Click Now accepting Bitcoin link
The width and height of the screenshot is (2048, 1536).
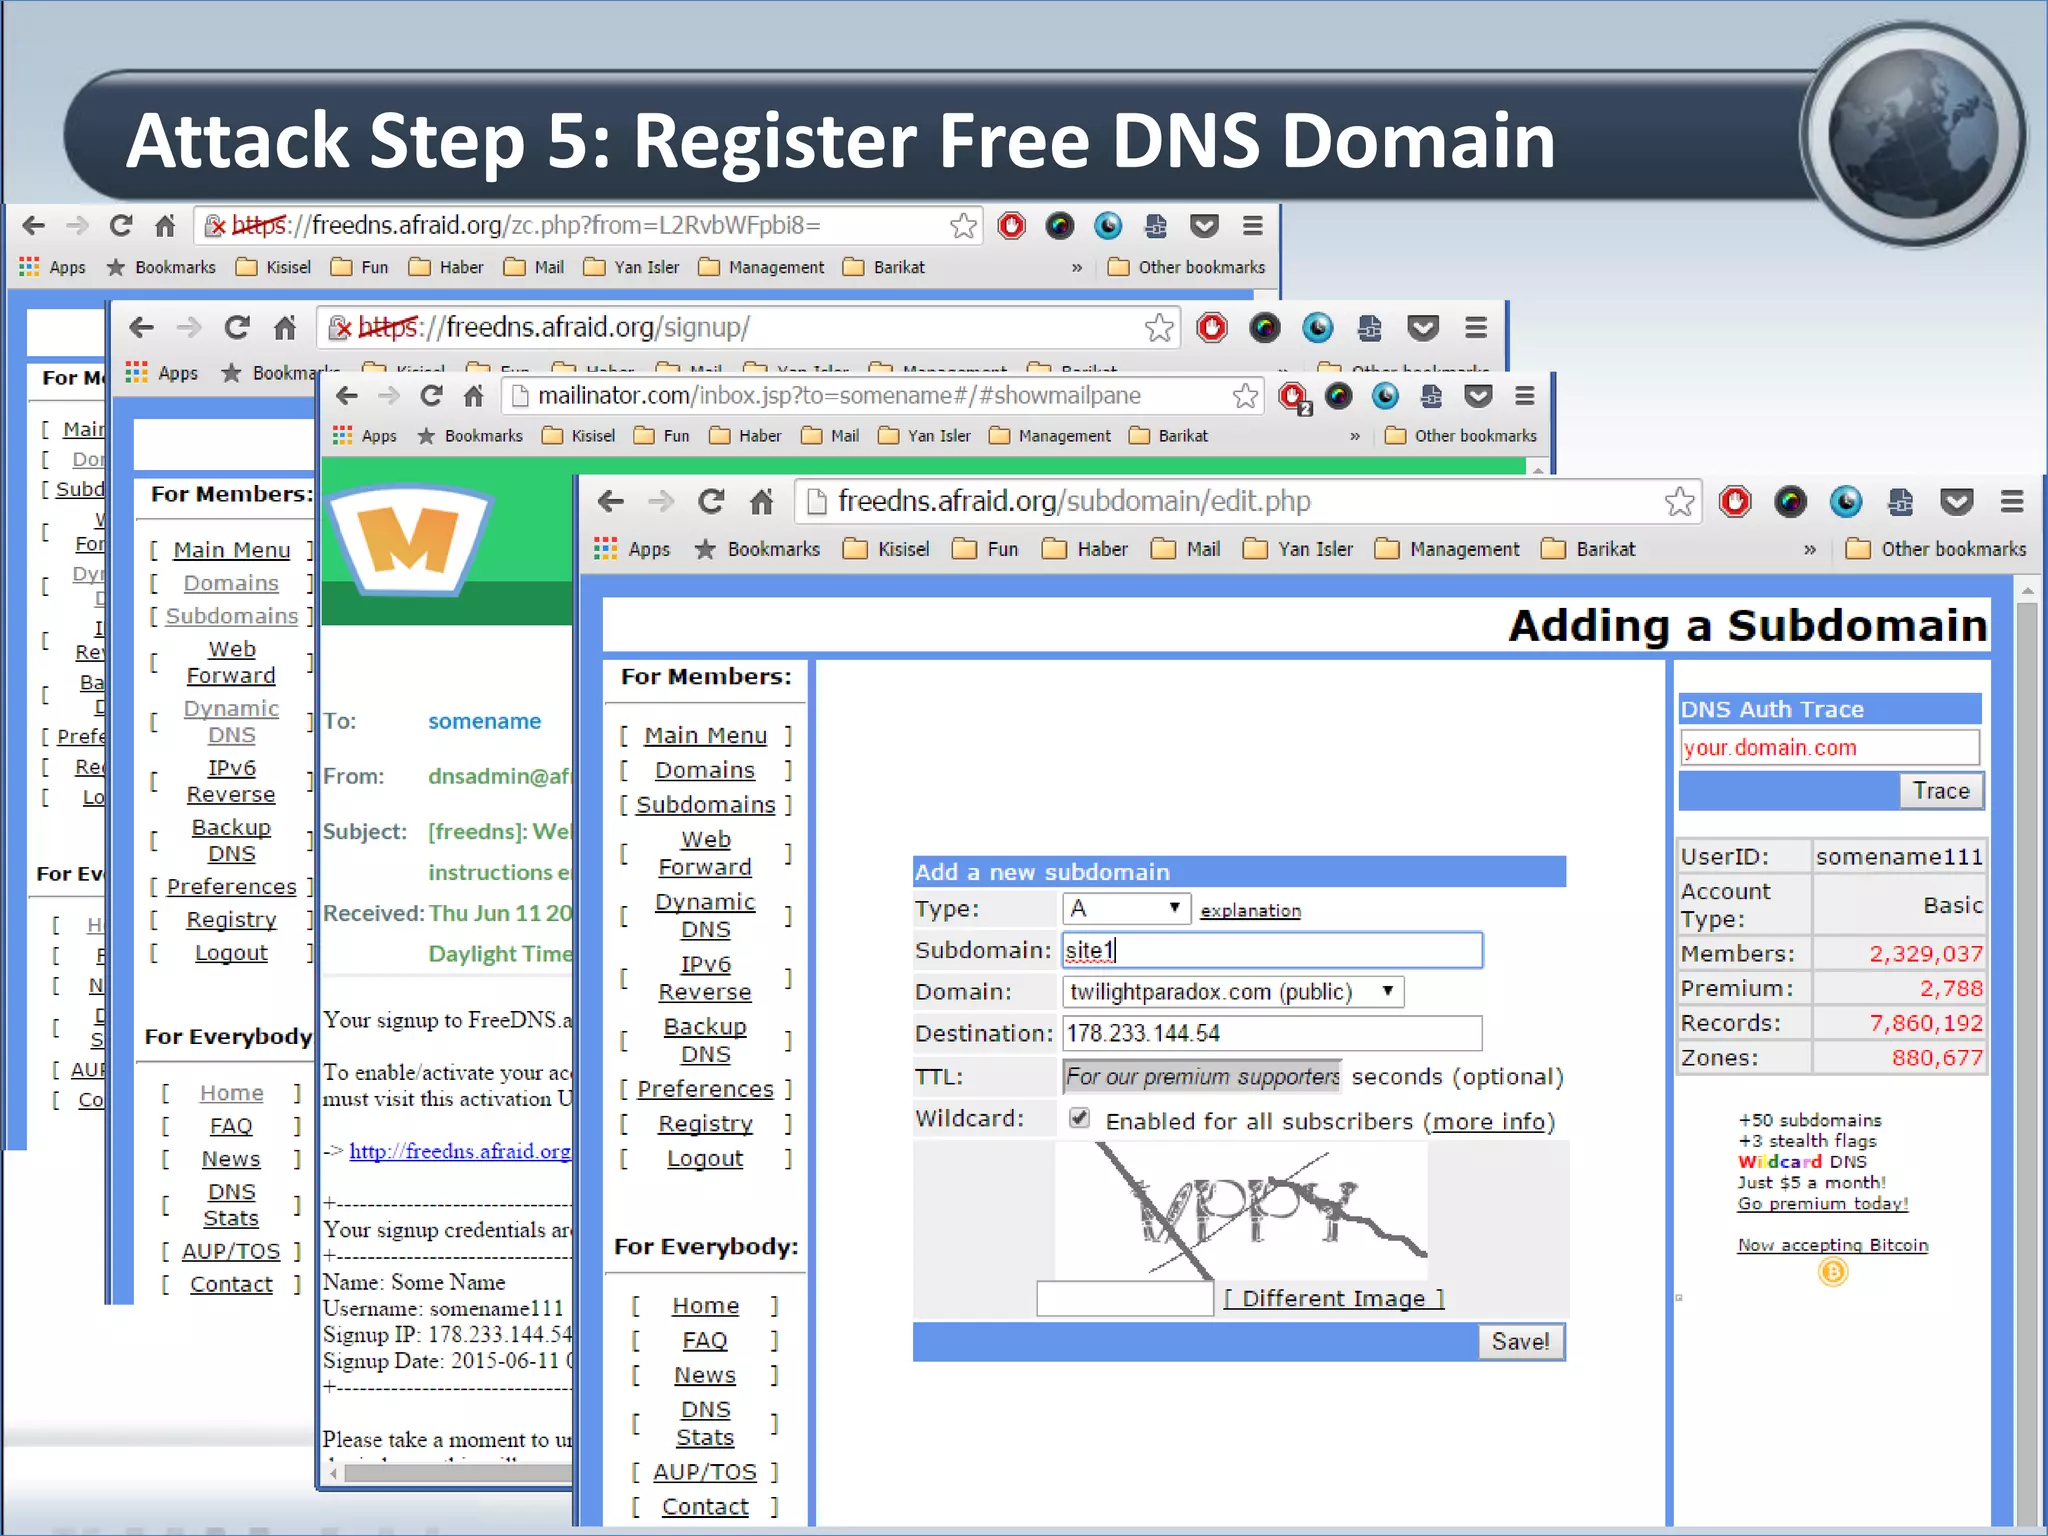point(1832,1245)
